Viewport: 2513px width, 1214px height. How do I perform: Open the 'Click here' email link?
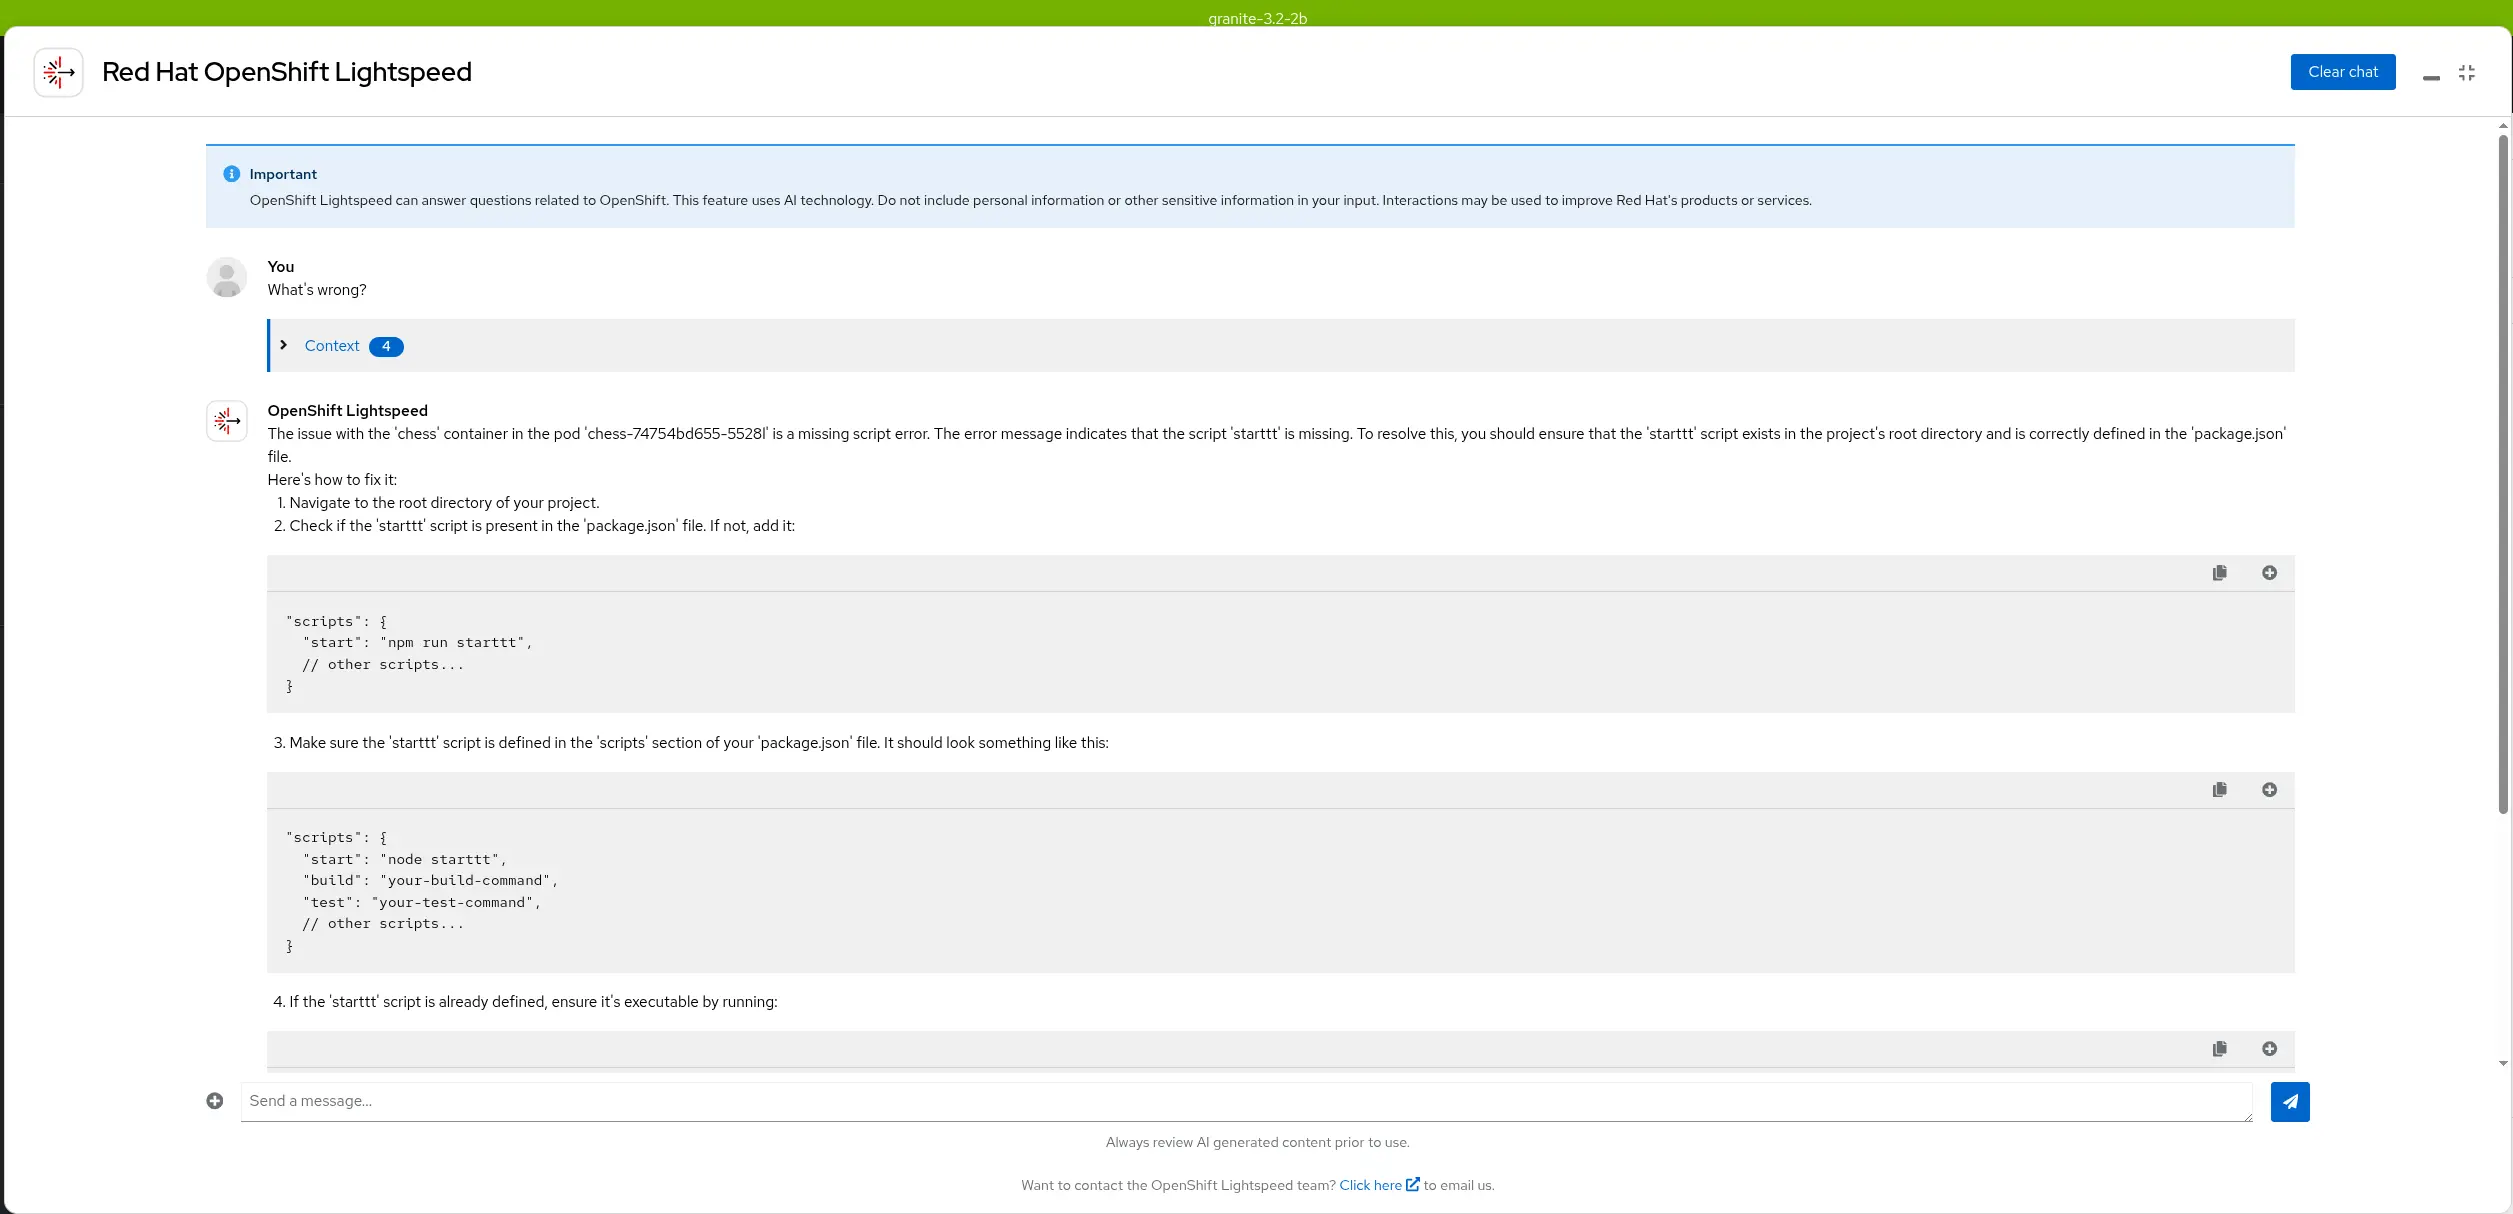1379,1185
